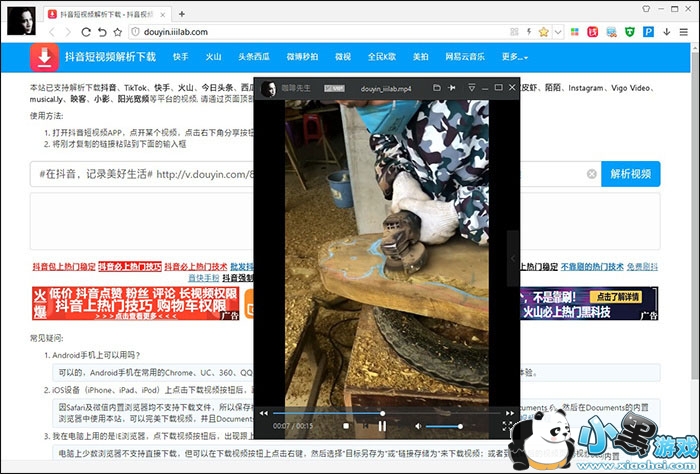This screenshot has height=474, width=700.
Task: Pin the video player window on top
Action: point(452,88)
